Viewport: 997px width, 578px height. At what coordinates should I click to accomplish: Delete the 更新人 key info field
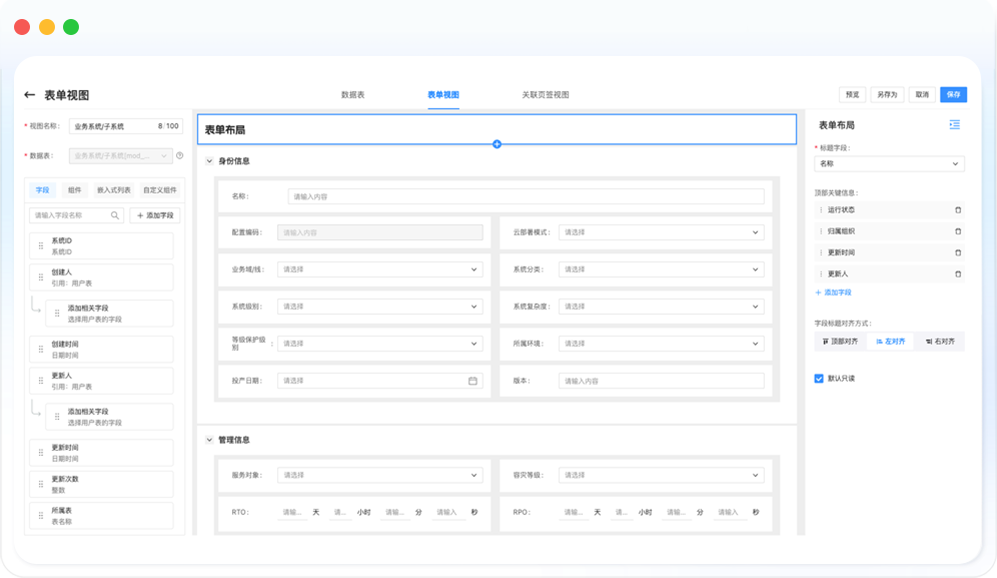pos(958,274)
